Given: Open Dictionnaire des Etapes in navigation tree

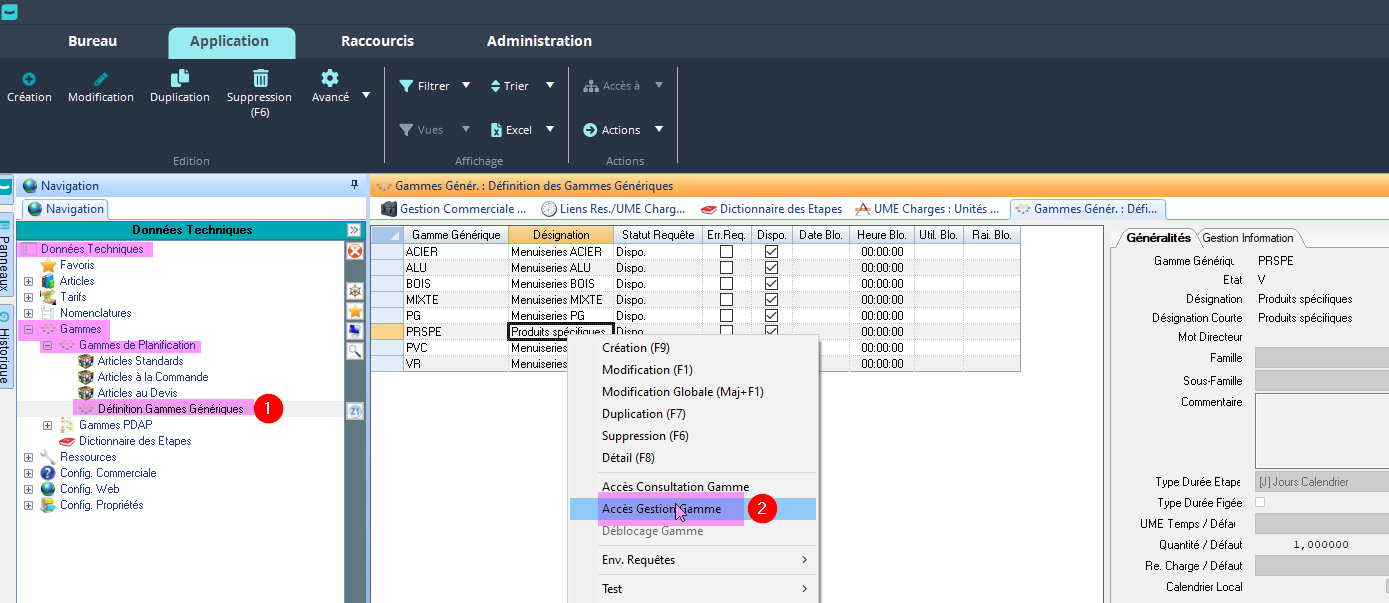Looking at the screenshot, I should click(x=135, y=441).
